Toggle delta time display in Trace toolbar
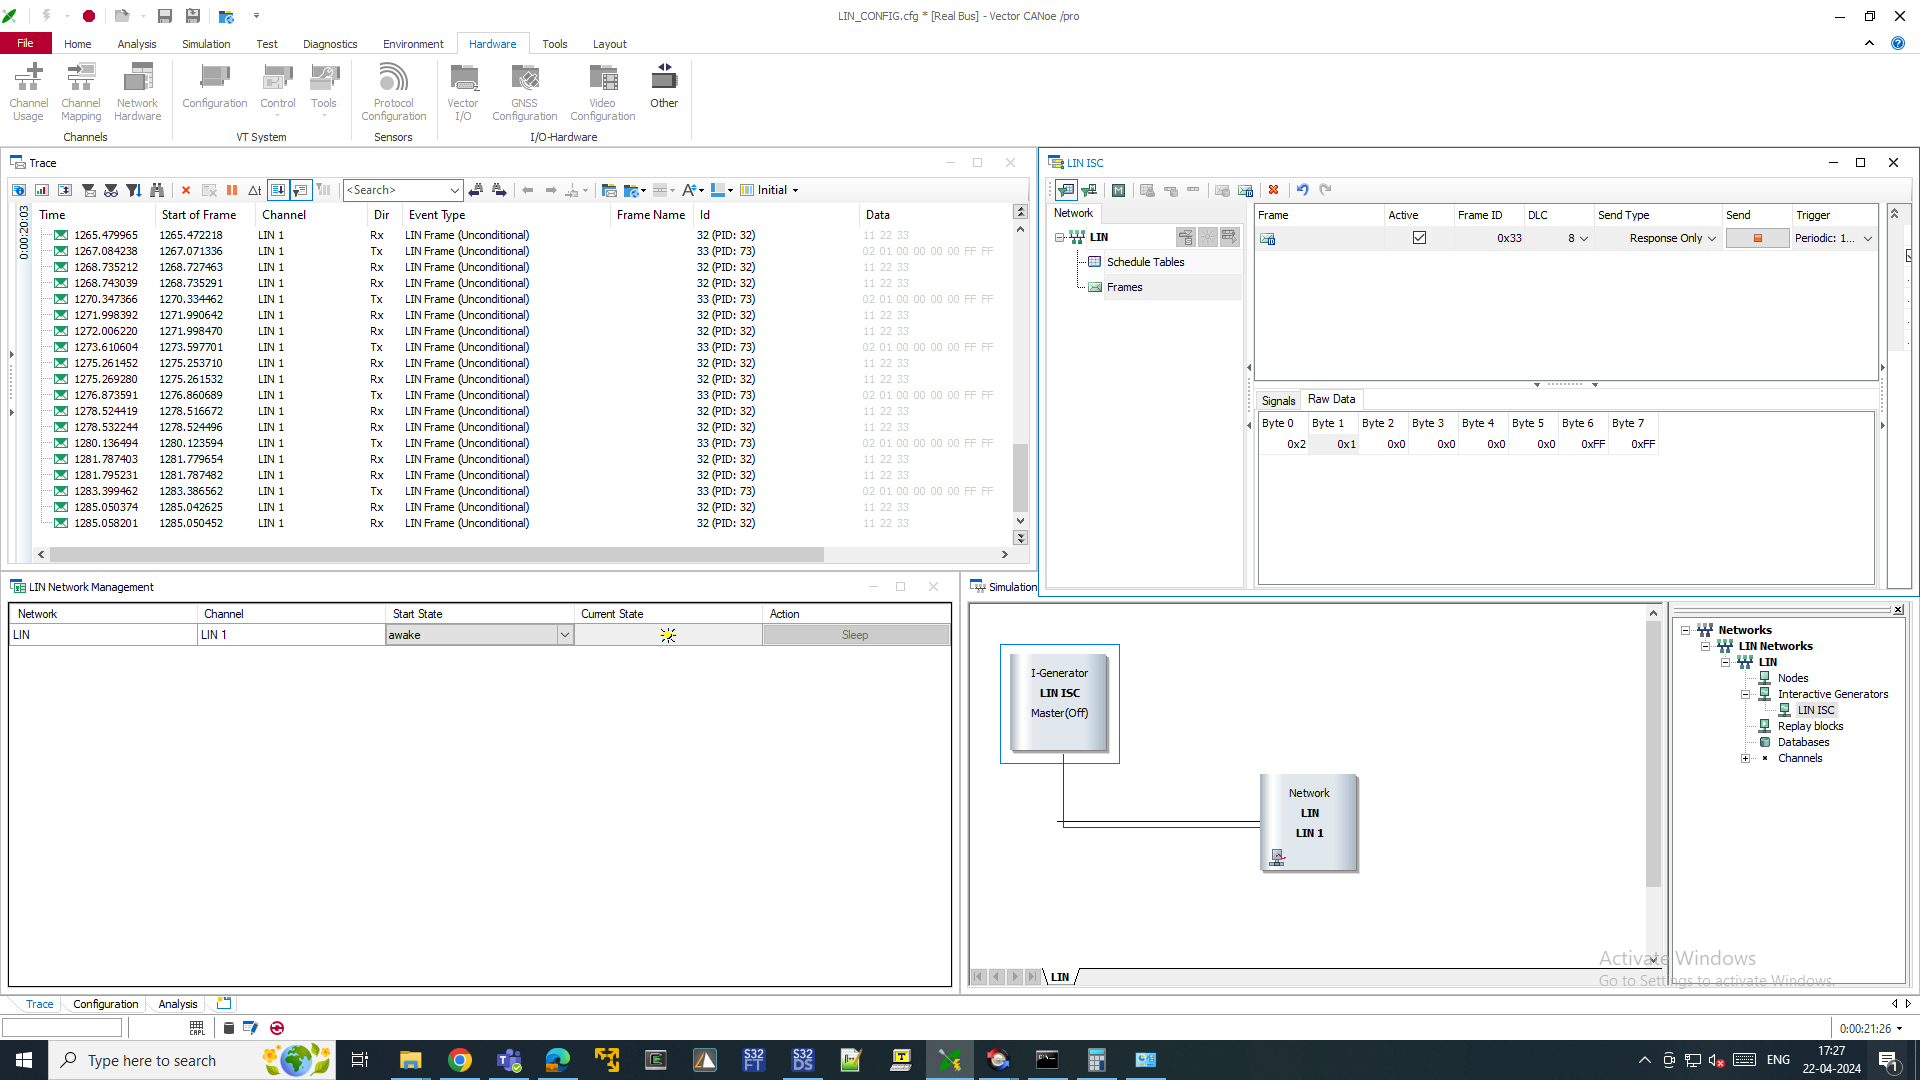This screenshot has height=1080, width=1920. 254,190
